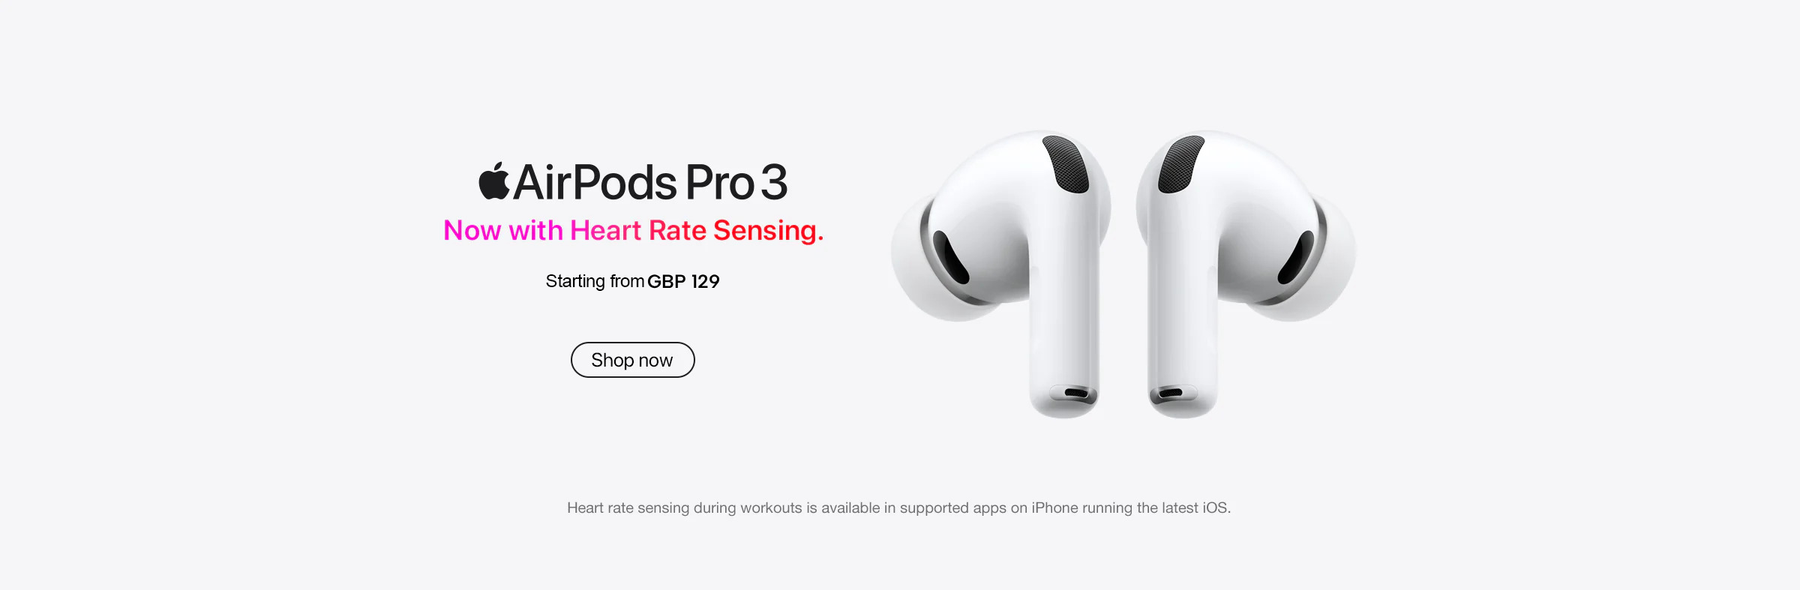The height and width of the screenshot is (590, 1800).
Task: Open the right AirPod product image
Action: coord(1246,274)
